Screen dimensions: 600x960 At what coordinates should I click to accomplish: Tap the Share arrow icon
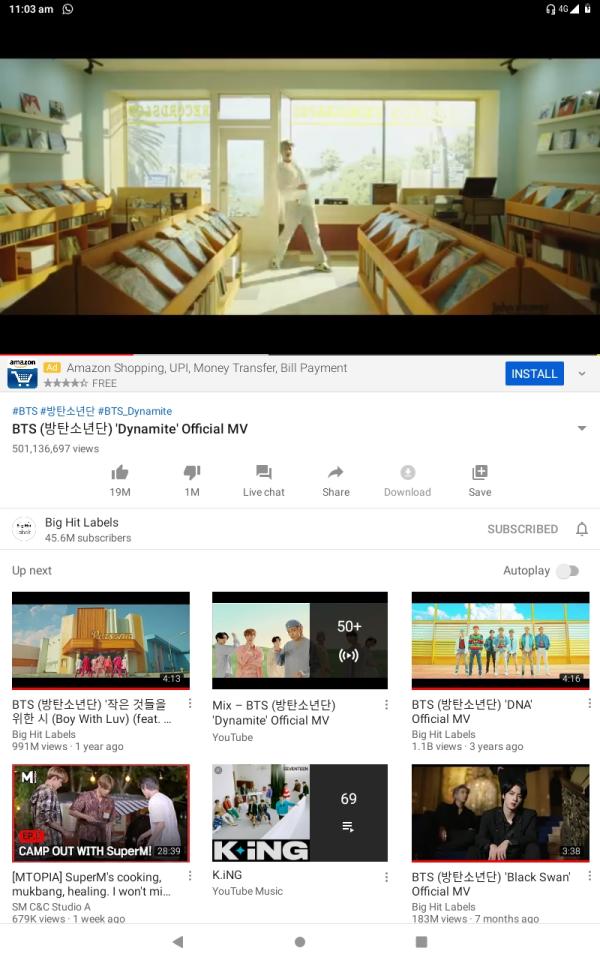(336, 472)
